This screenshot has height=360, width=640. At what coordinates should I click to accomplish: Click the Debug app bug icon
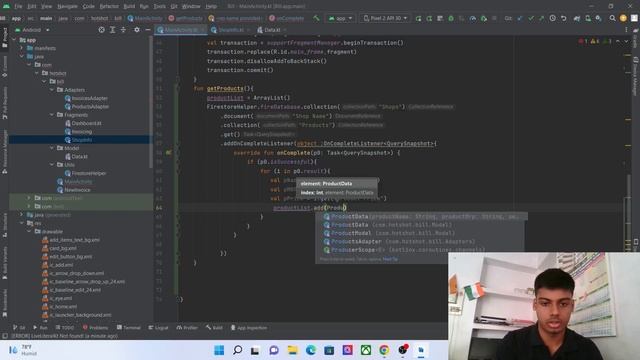(451, 18)
